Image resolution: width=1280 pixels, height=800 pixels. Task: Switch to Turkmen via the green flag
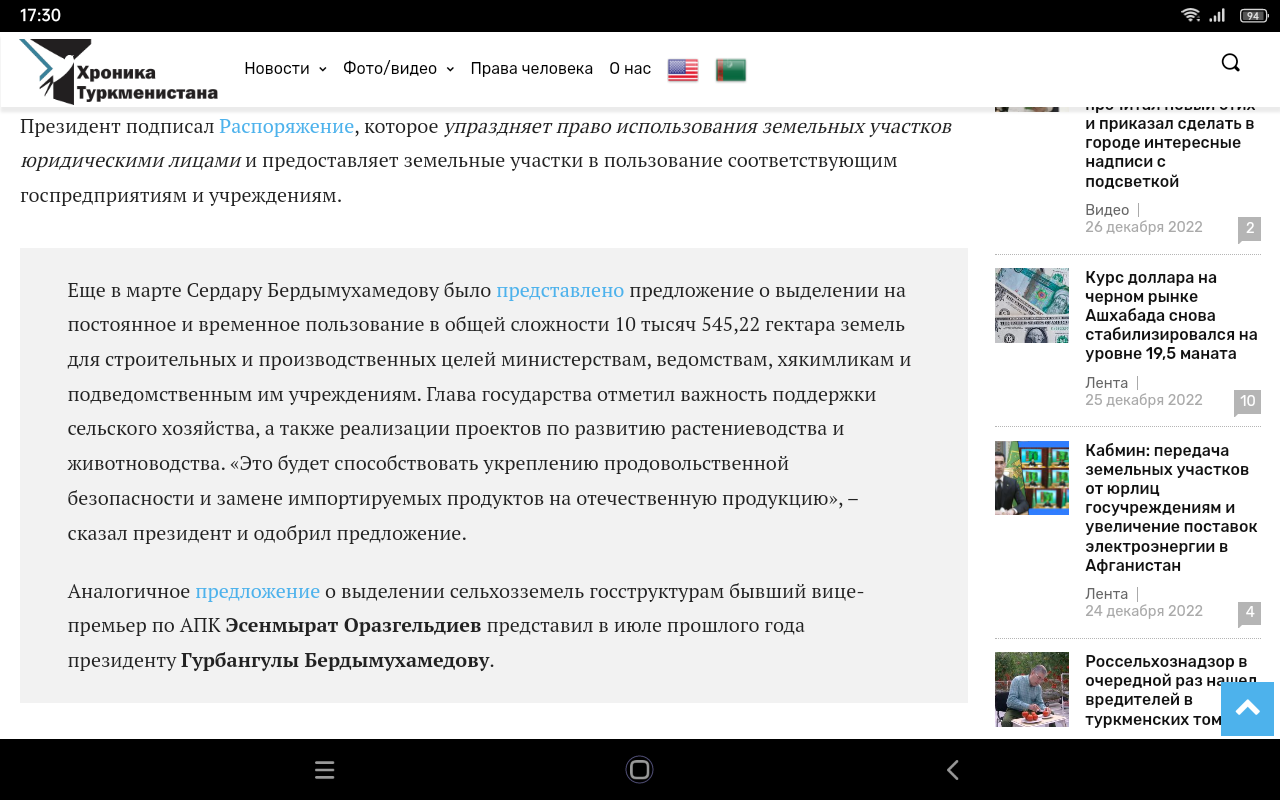[731, 70]
